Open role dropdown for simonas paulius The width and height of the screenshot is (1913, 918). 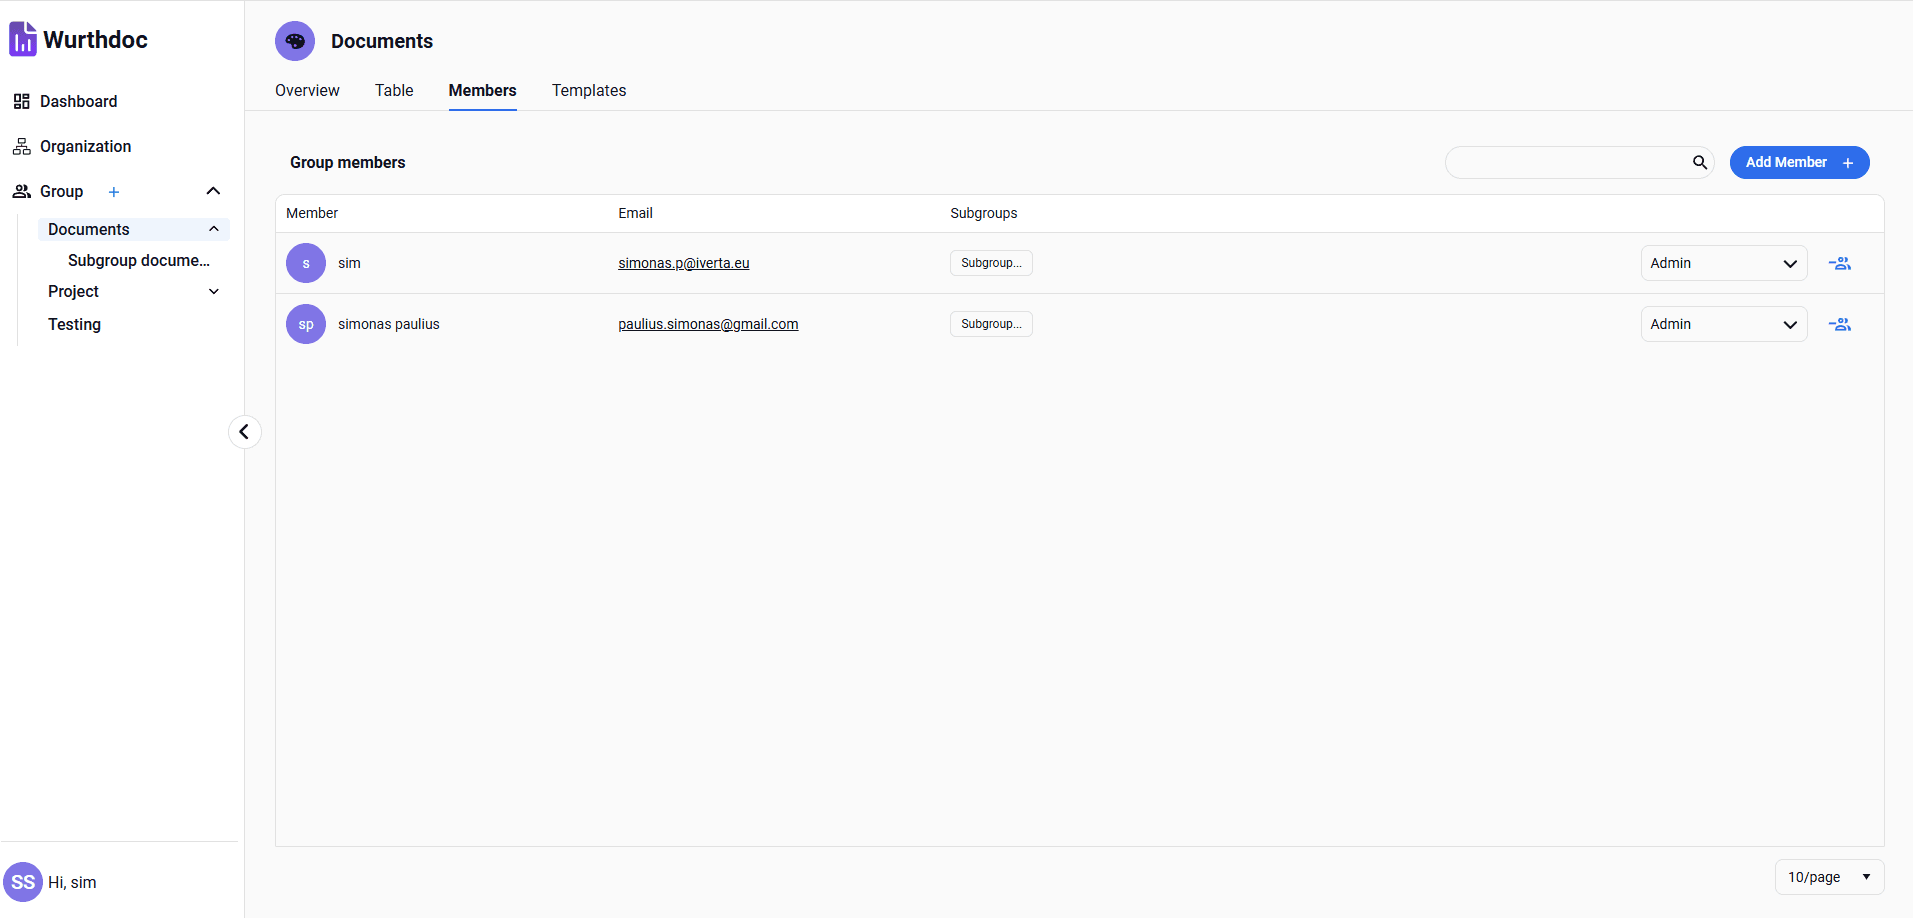point(1723,325)
